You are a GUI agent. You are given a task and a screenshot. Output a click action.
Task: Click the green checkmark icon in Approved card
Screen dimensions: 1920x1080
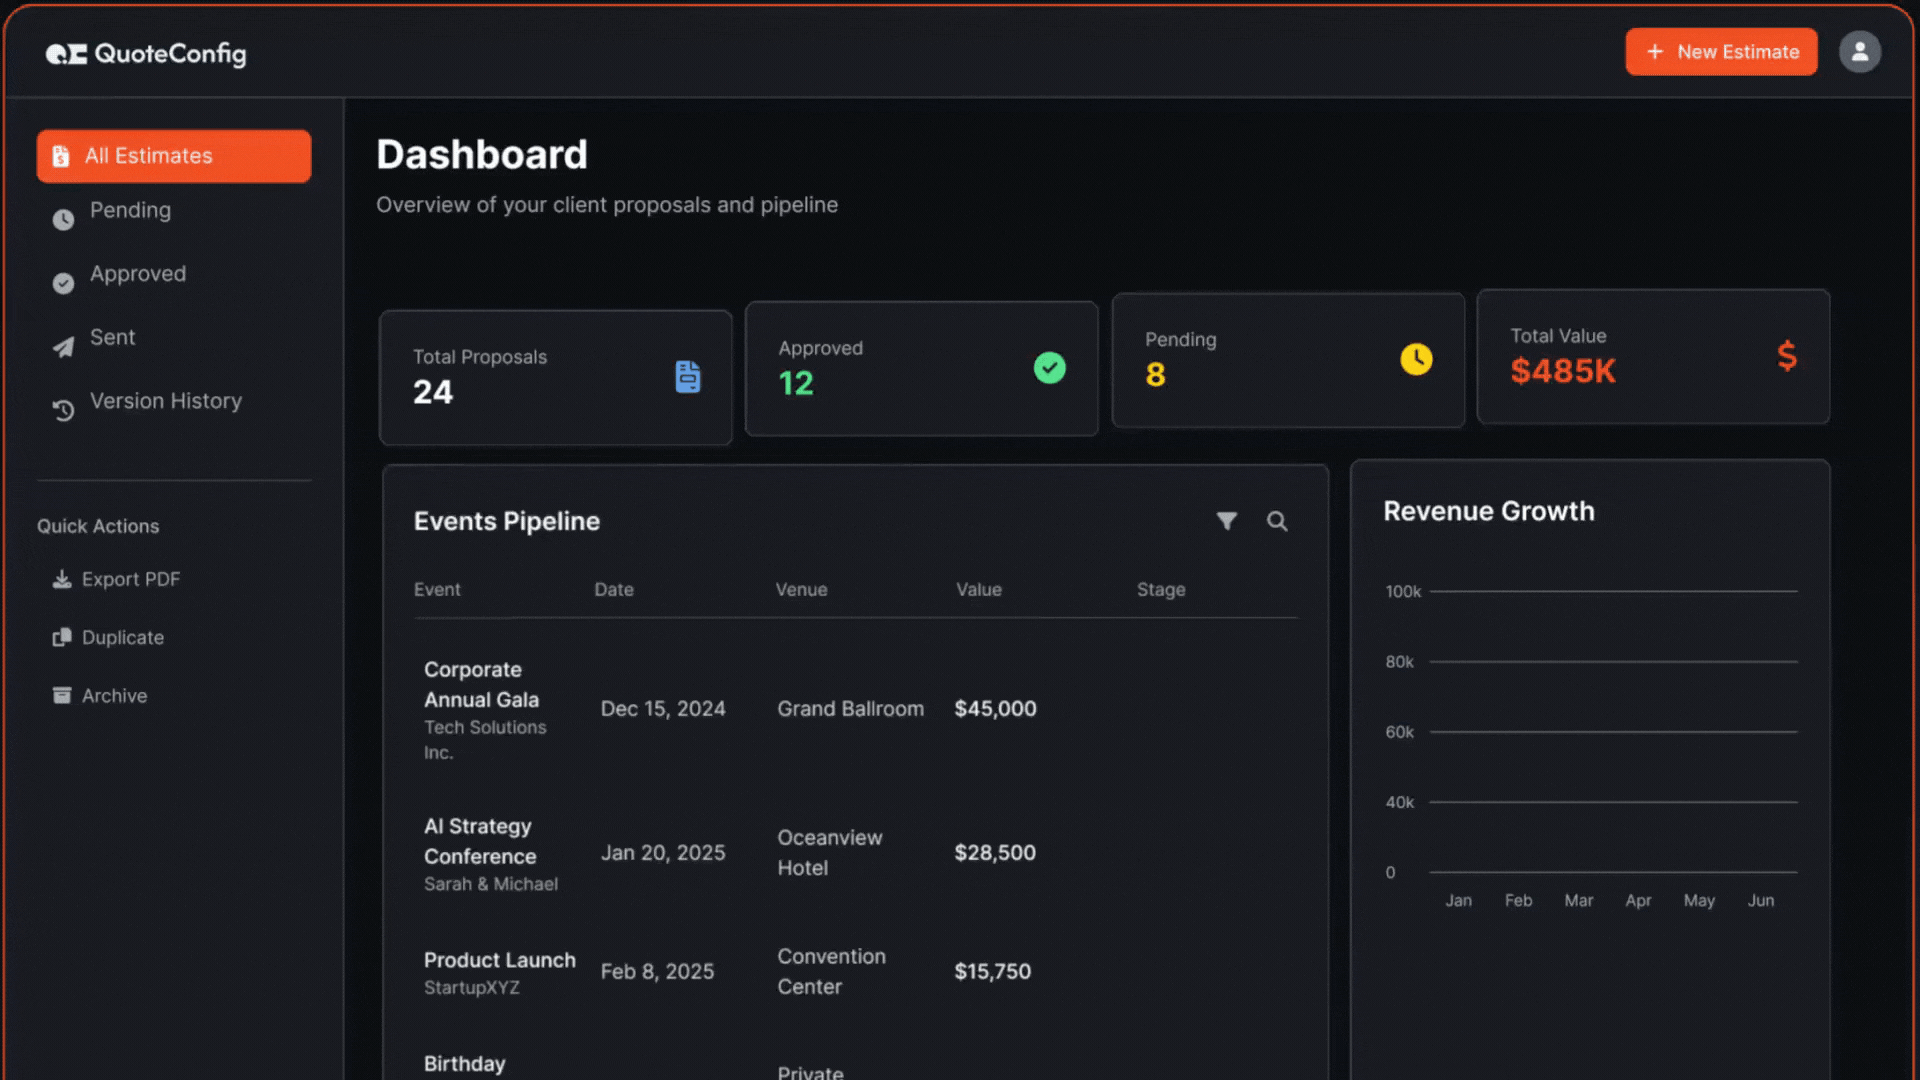[1049, 368]
